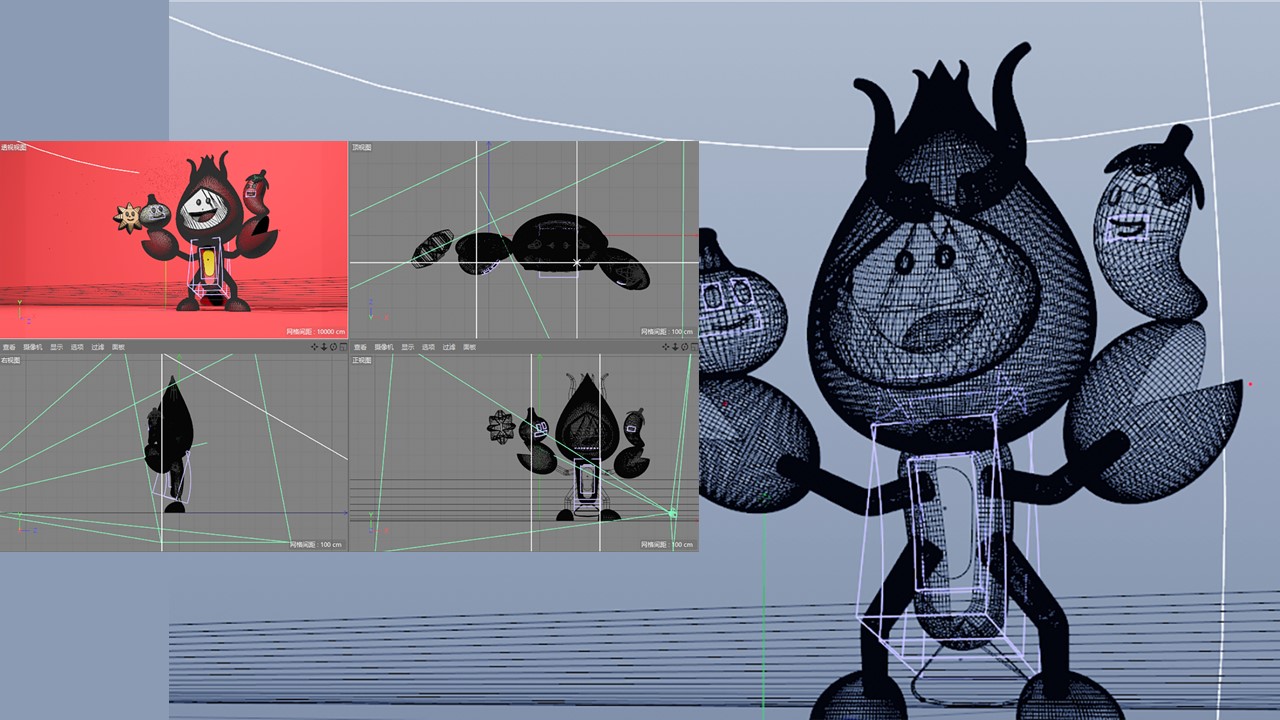Click the pan icon in right view header

[x=315, y=347]
